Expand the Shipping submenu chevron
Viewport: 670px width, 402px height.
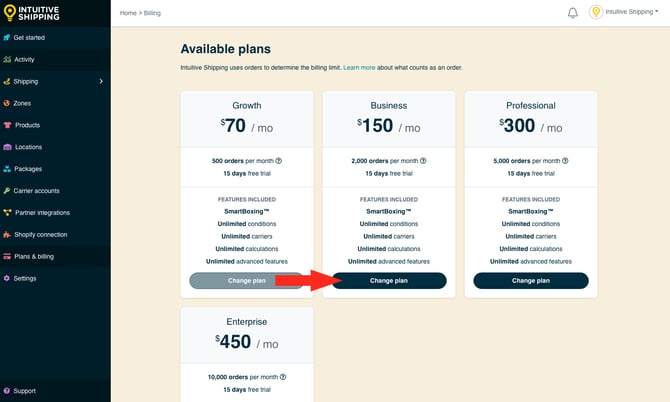click(x=101, y=81)
